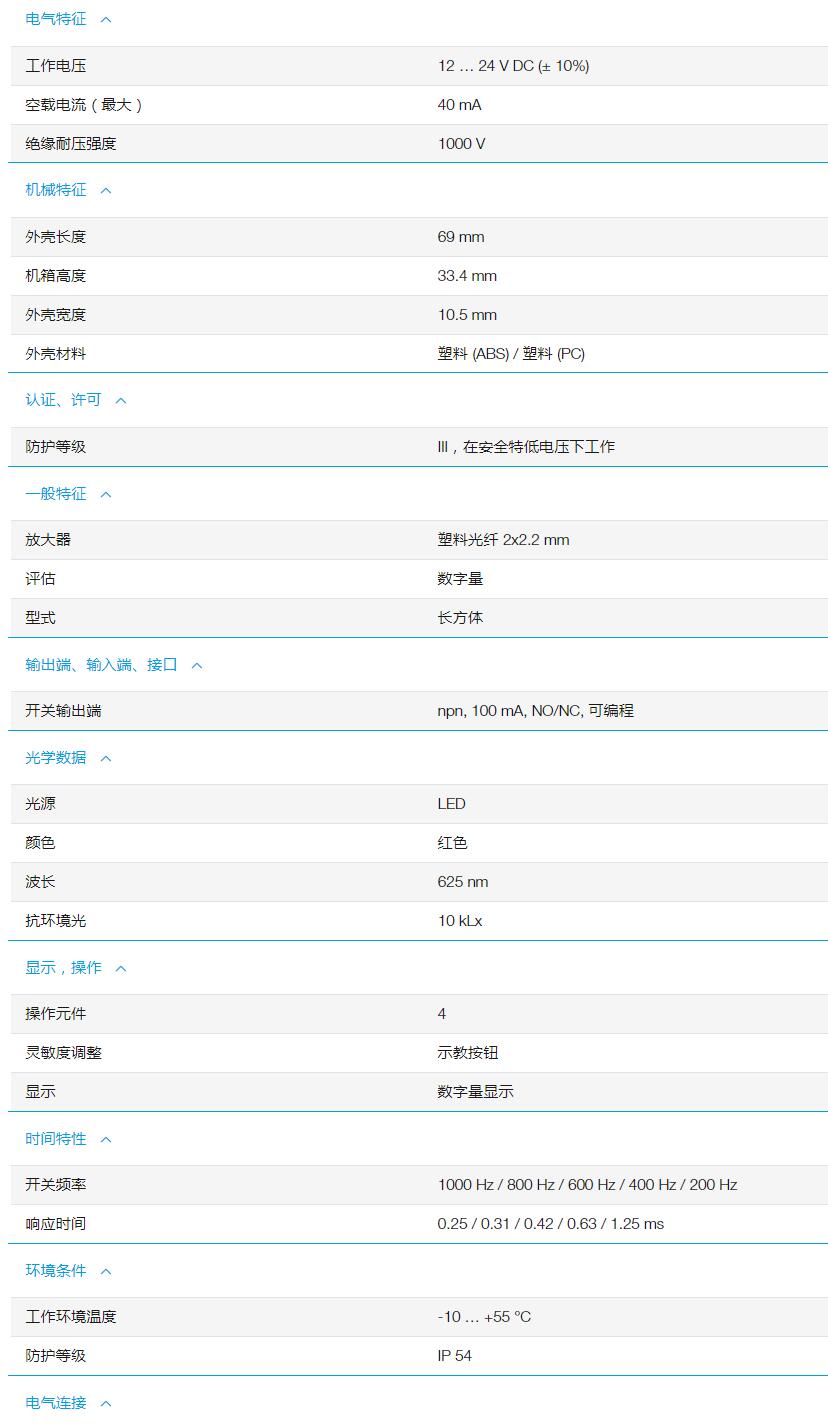Screen dimensions: 828x1428
Task: Click the 外壳材料 specification row
Action: coord(414,353)
